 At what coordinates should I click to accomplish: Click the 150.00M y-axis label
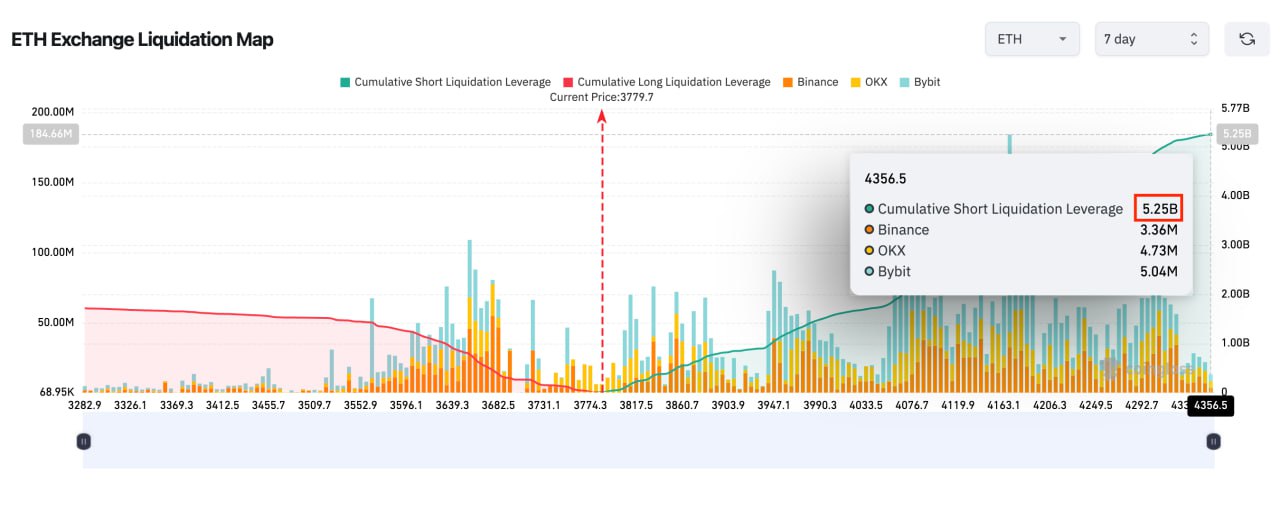coord(53,182)
